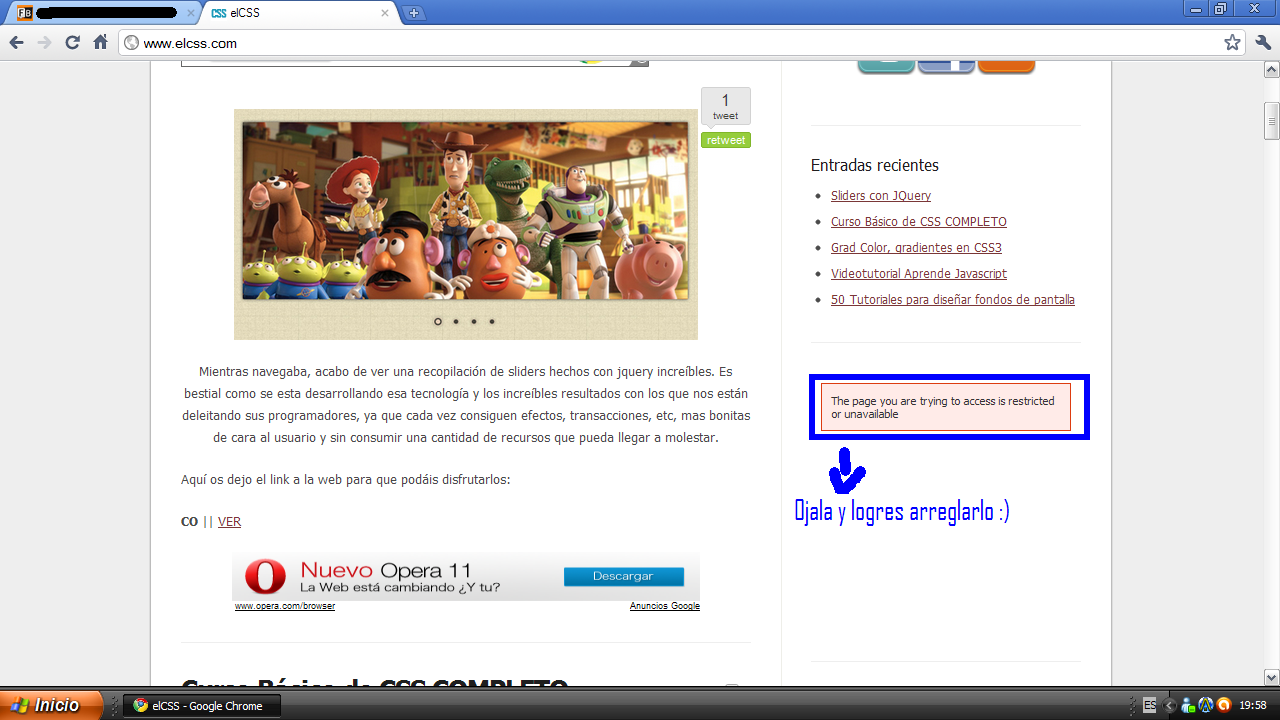The width and height of the screenshot is (1280, 720).
Task: Select the second slider pagination dot
Action: [x=456, y=322]
